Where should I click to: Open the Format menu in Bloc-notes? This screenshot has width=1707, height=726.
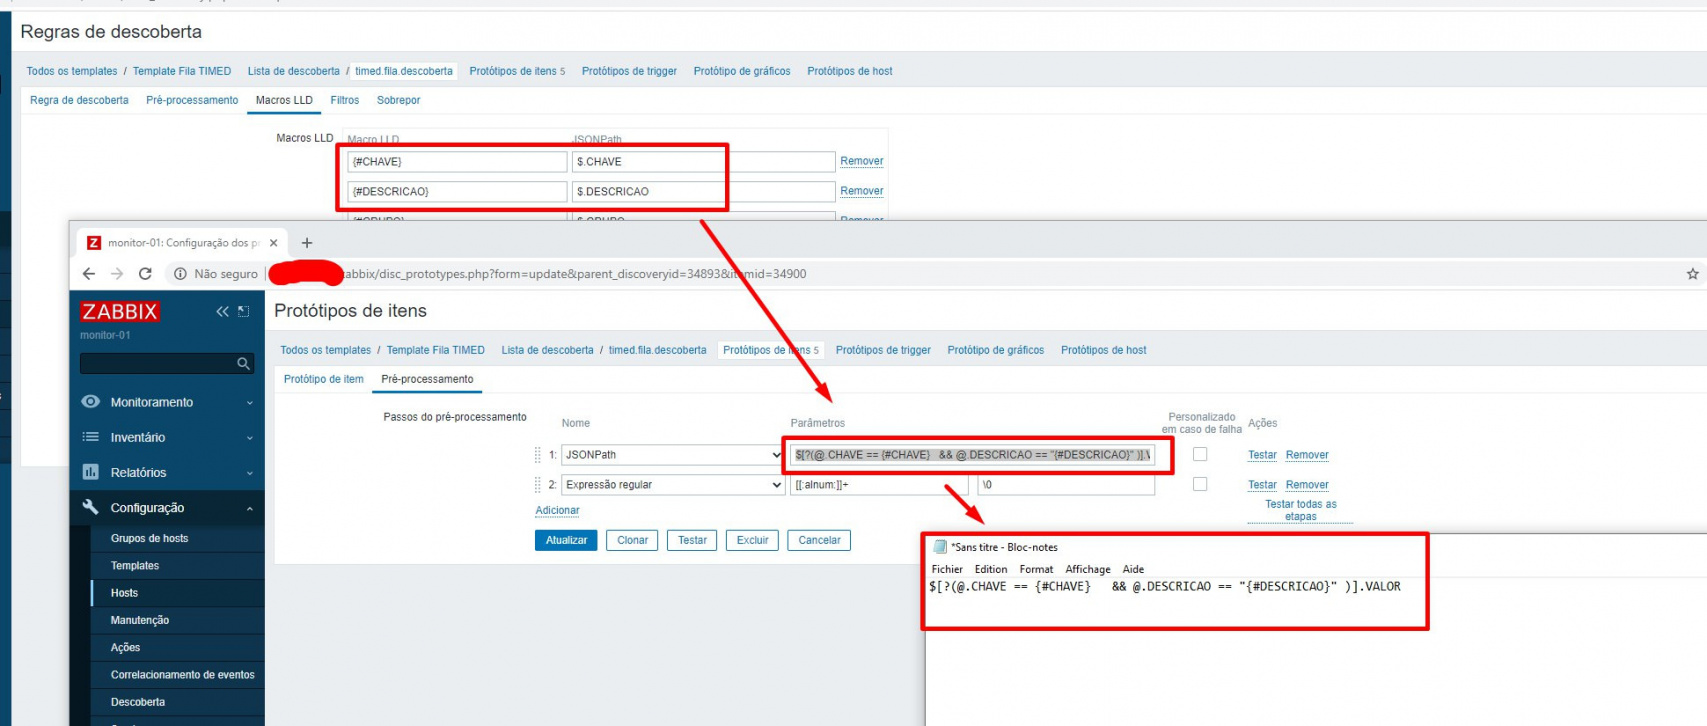pos(1036,569)
